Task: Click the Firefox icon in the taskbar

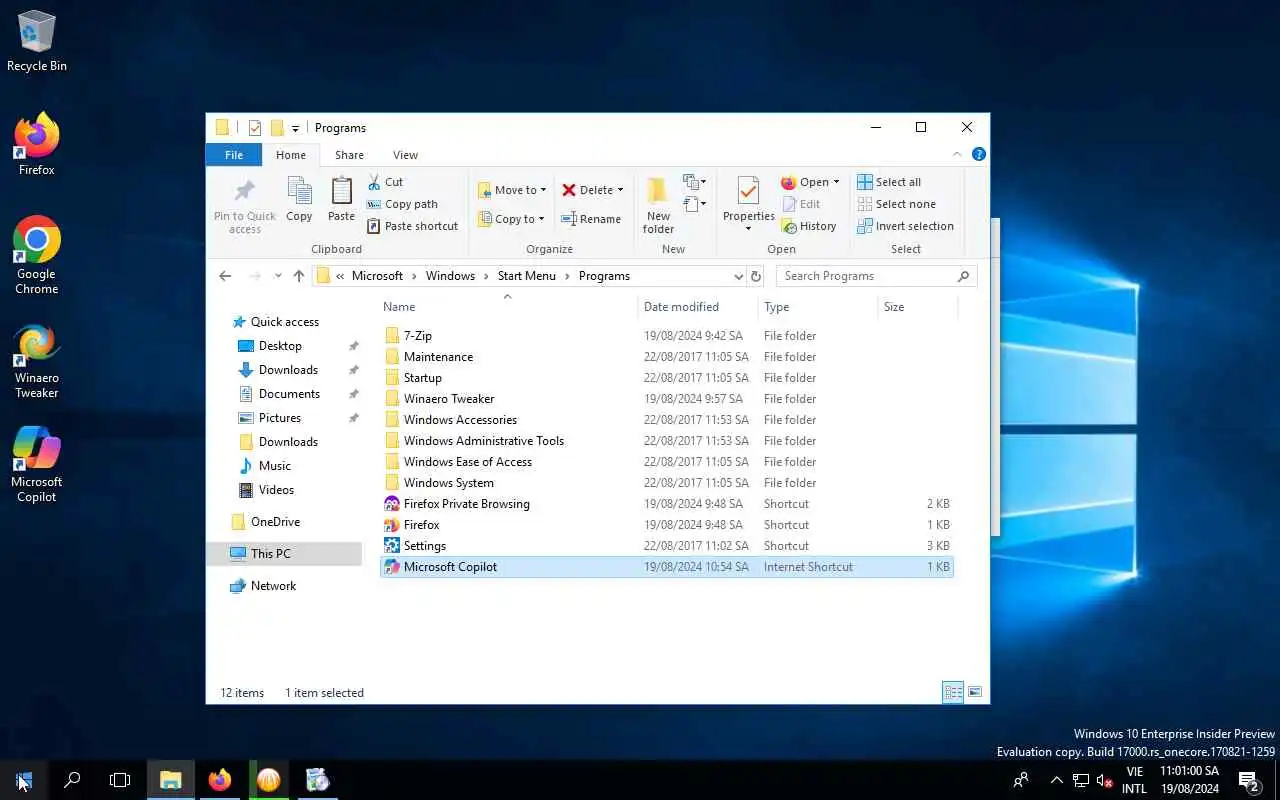Action: pyautogui.click(x=220, y=780)
